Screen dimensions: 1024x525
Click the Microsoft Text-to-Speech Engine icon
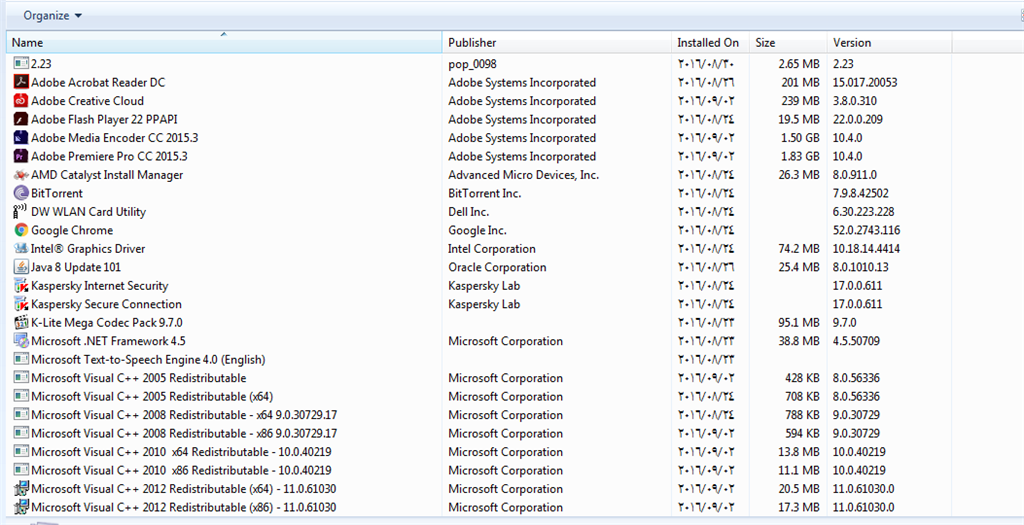(21, 359)
